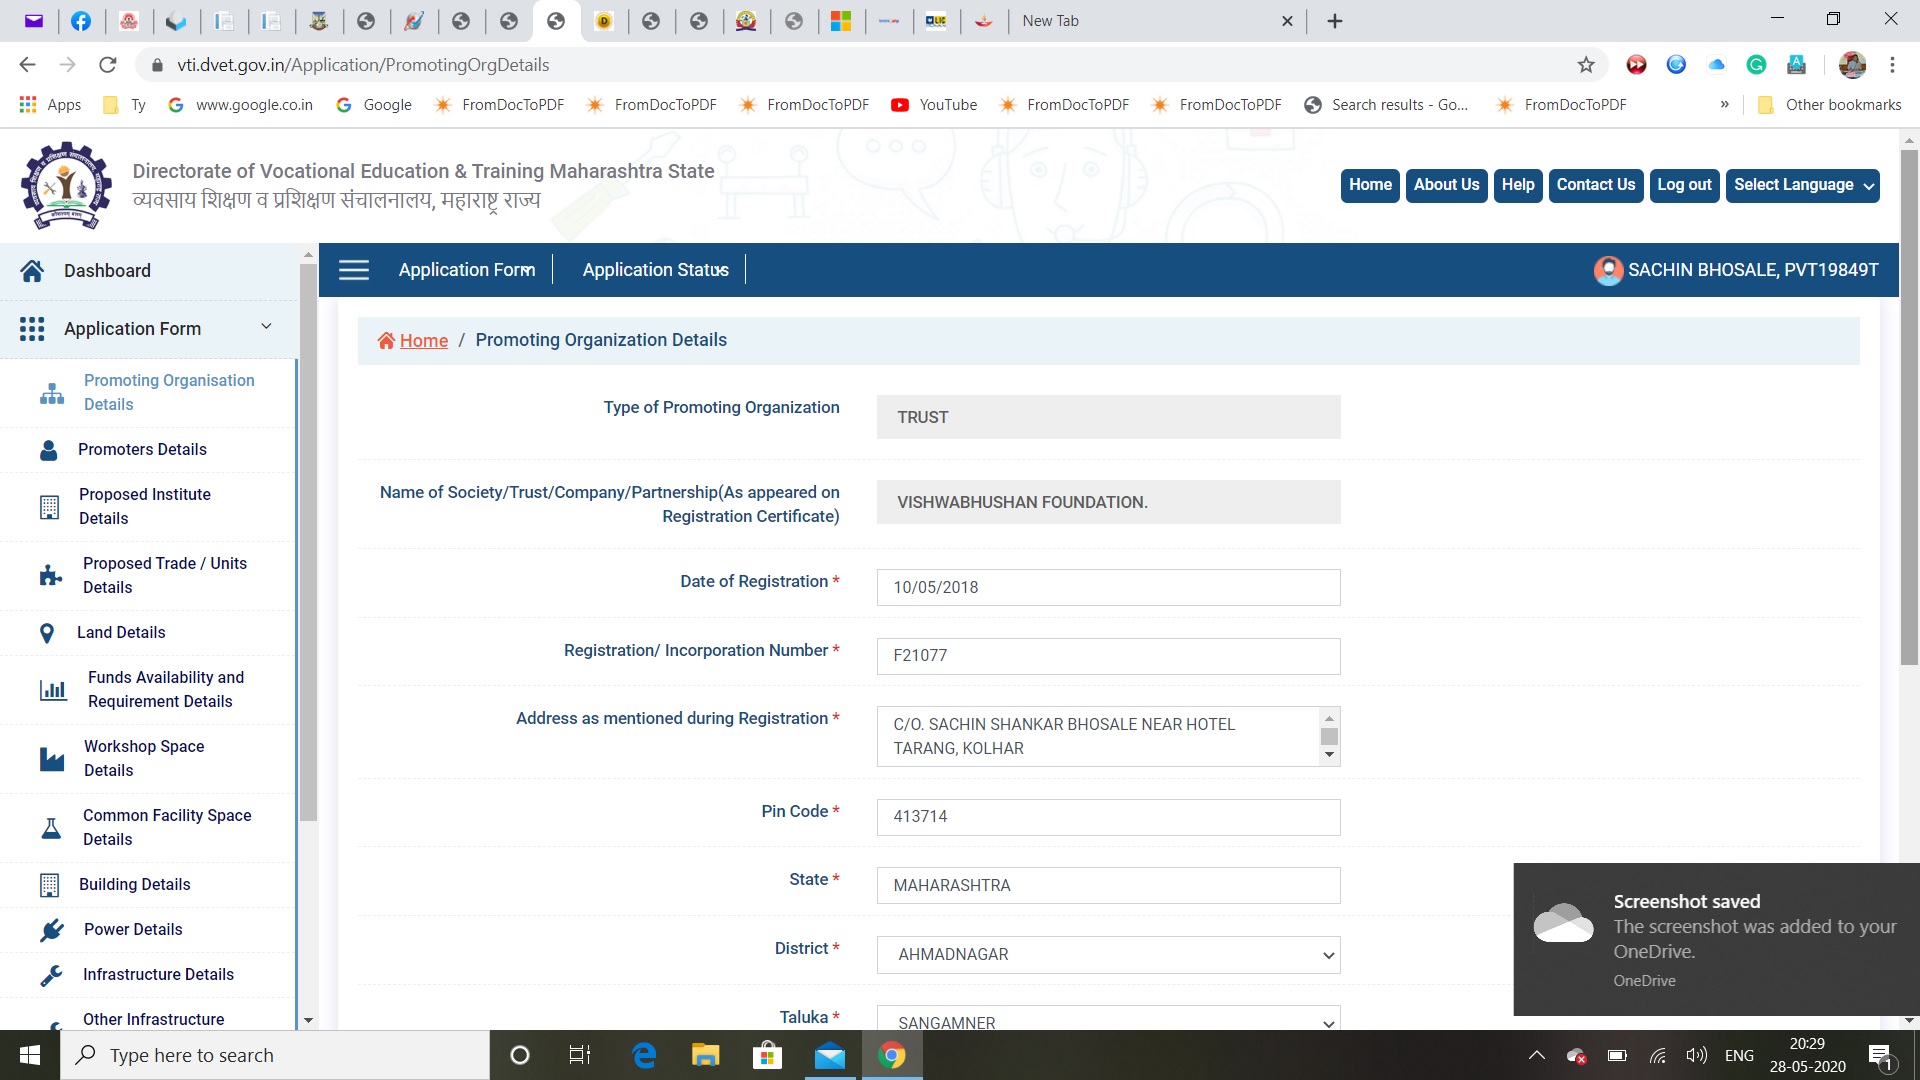Click the Common Facility Space flask icon
The height and width of the screenshot is (1080, 1920).
pos(51,828)
